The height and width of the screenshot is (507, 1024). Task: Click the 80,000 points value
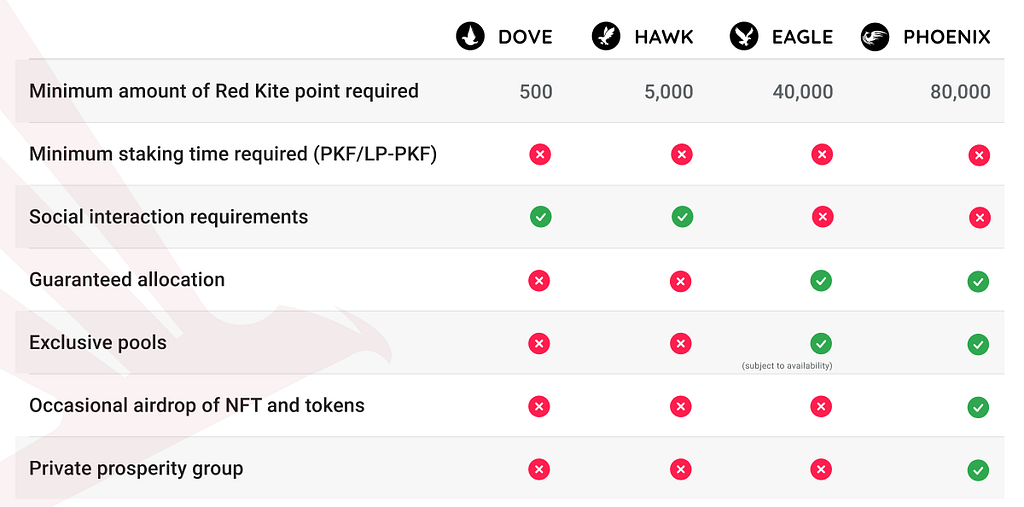point(961,92)
